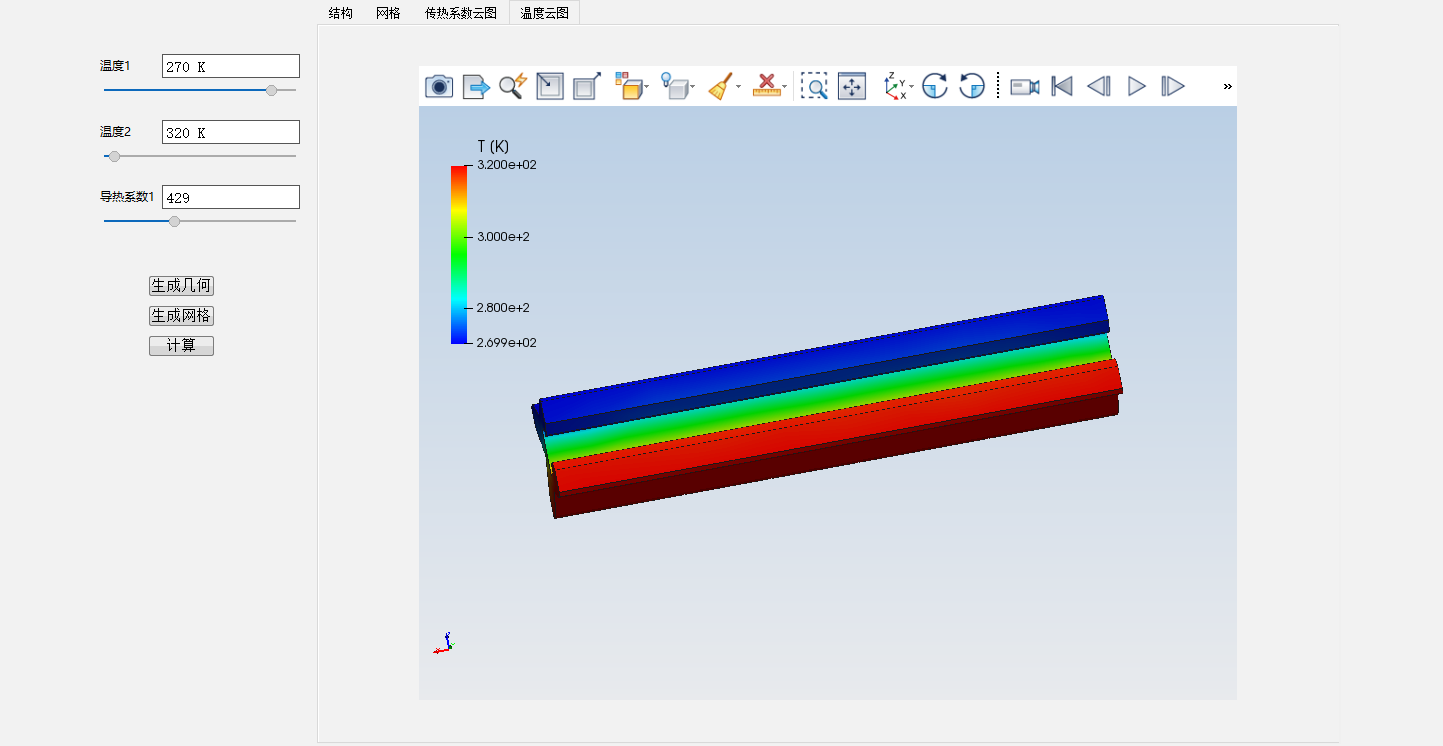
Task: Click the video camera animation icon
Action: coord(1025,87)
